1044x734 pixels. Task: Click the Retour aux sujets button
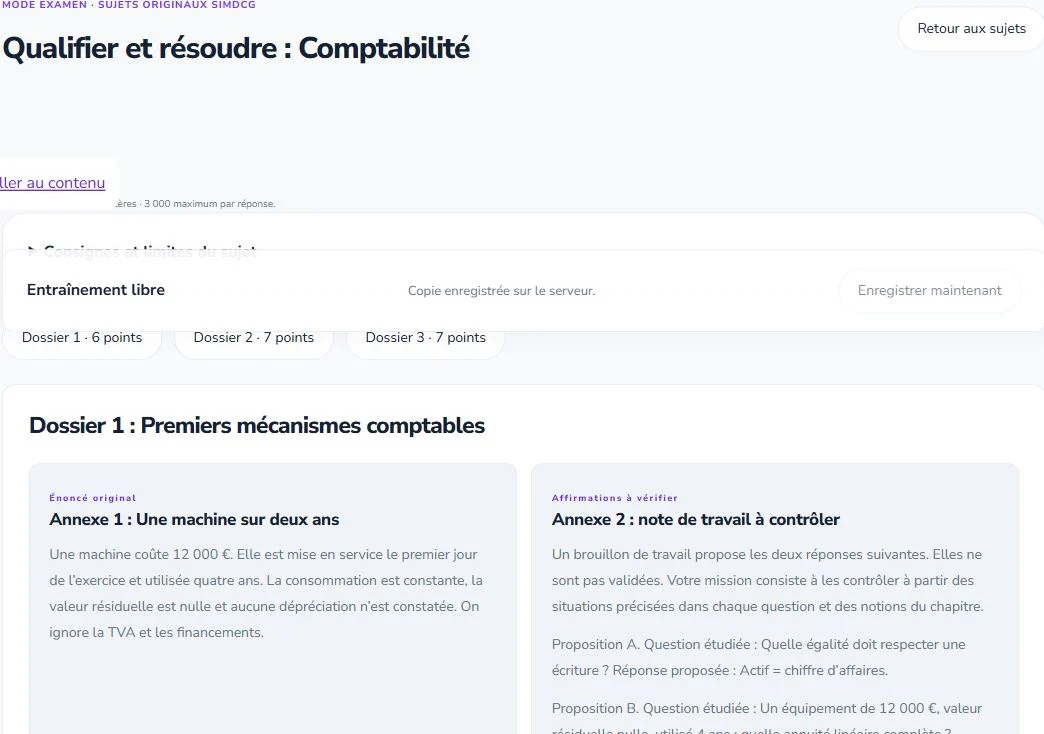(x=971, y=29)
